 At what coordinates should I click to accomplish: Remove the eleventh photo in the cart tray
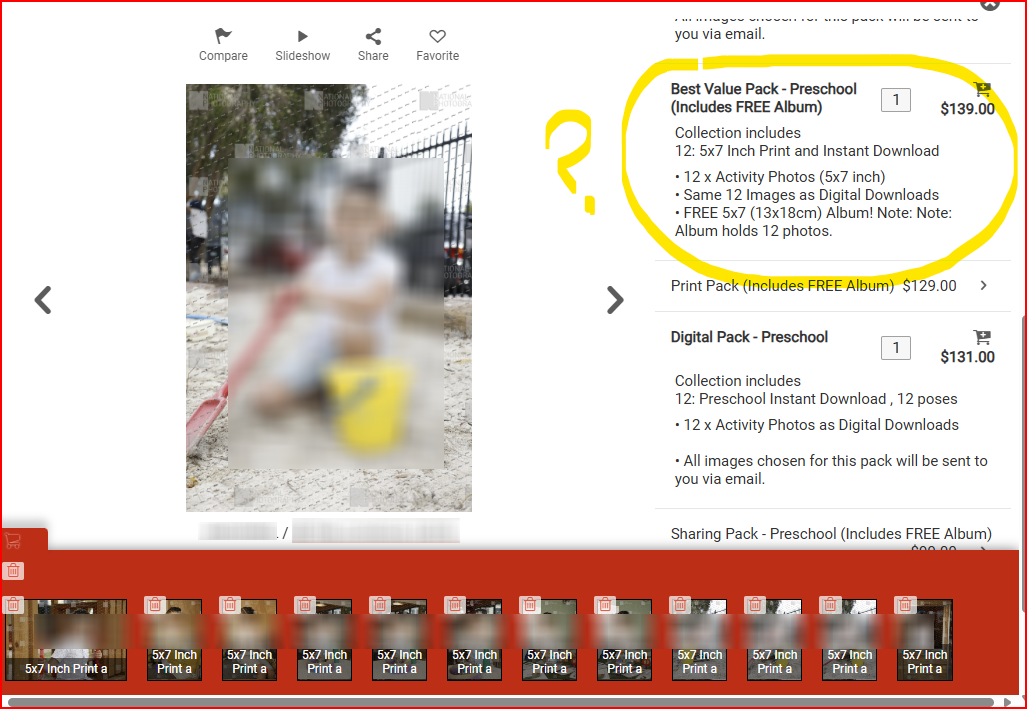[x=830, y=604]
